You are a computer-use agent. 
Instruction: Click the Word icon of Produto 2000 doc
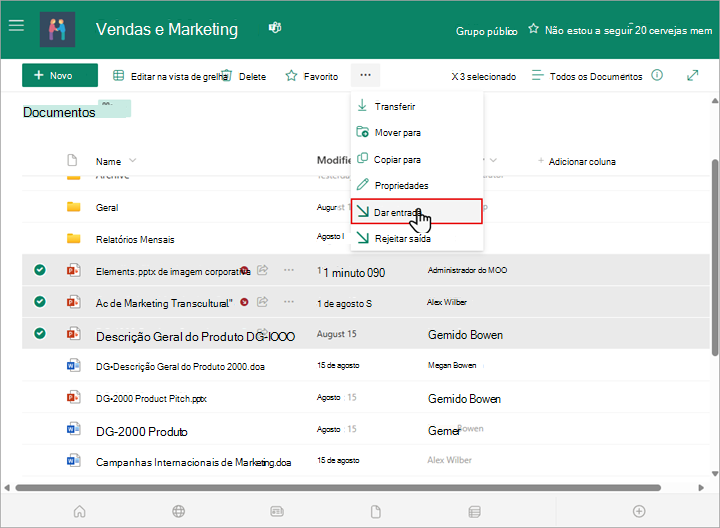(x=73, y=365)
